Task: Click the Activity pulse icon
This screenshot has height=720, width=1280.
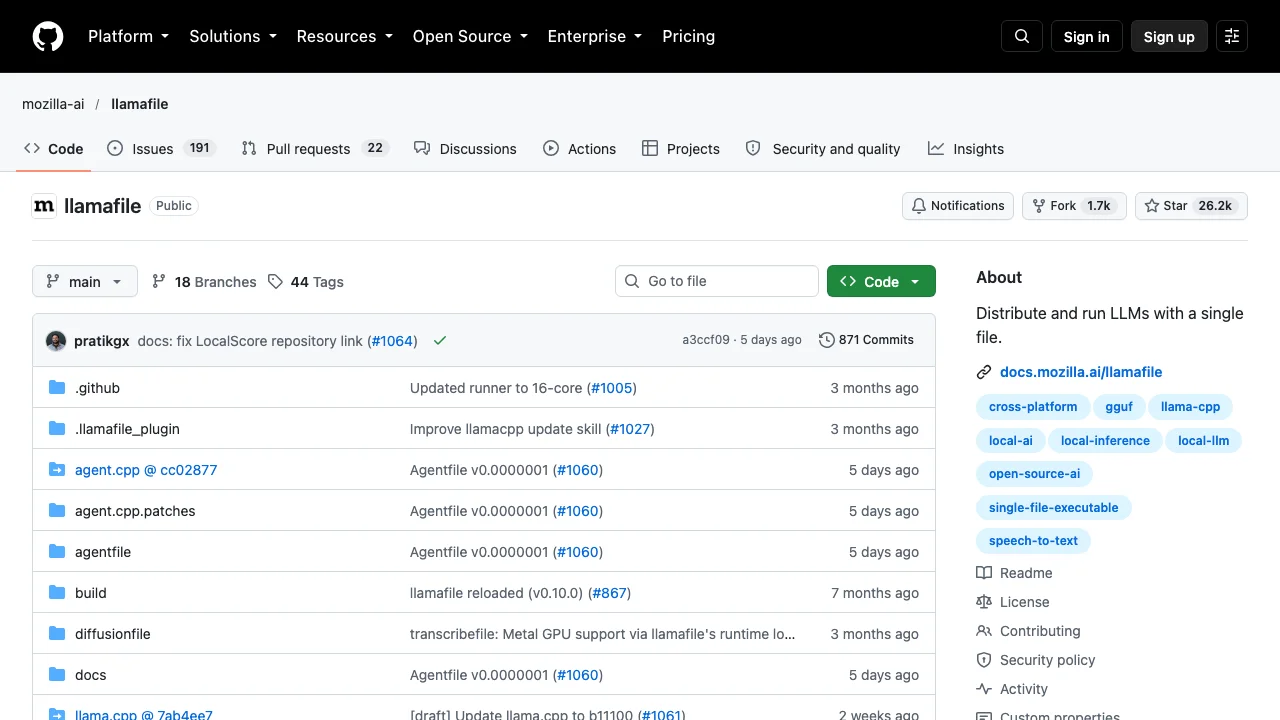Action: [984, 689]
